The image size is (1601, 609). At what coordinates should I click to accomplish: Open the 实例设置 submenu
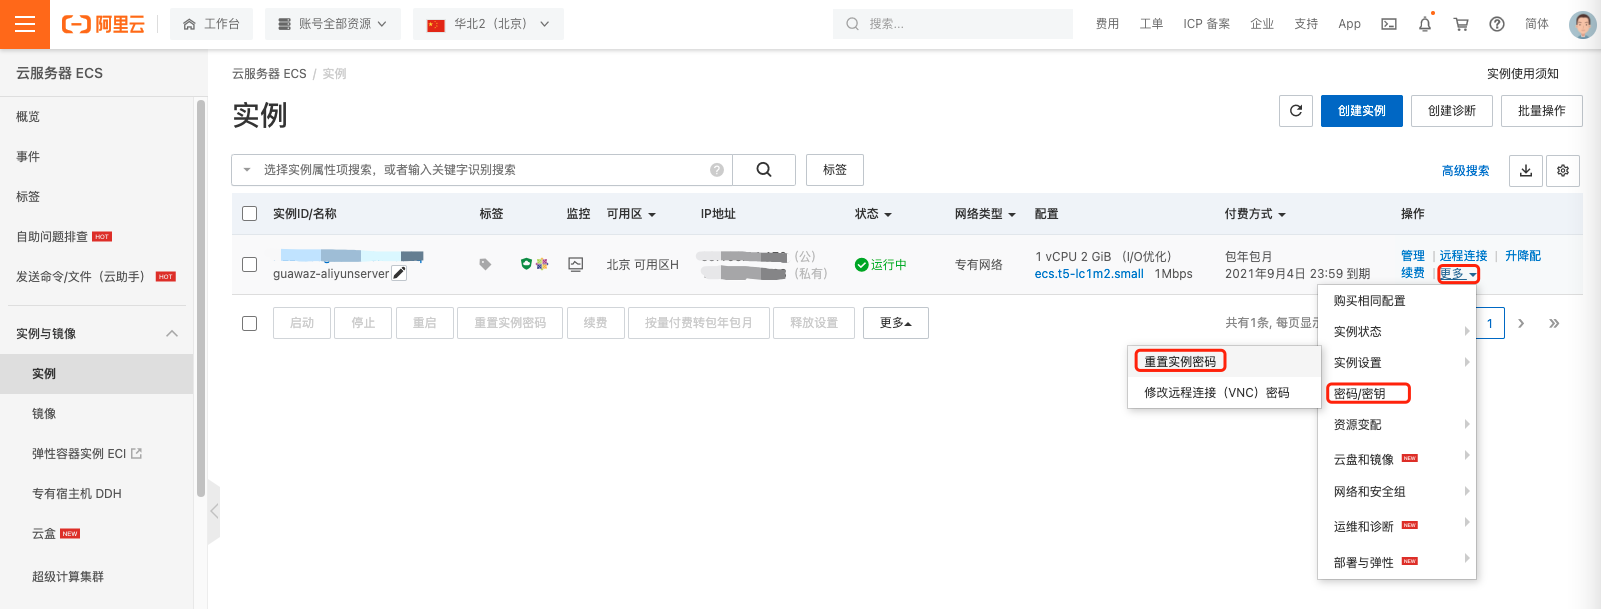click(1397, 363)
